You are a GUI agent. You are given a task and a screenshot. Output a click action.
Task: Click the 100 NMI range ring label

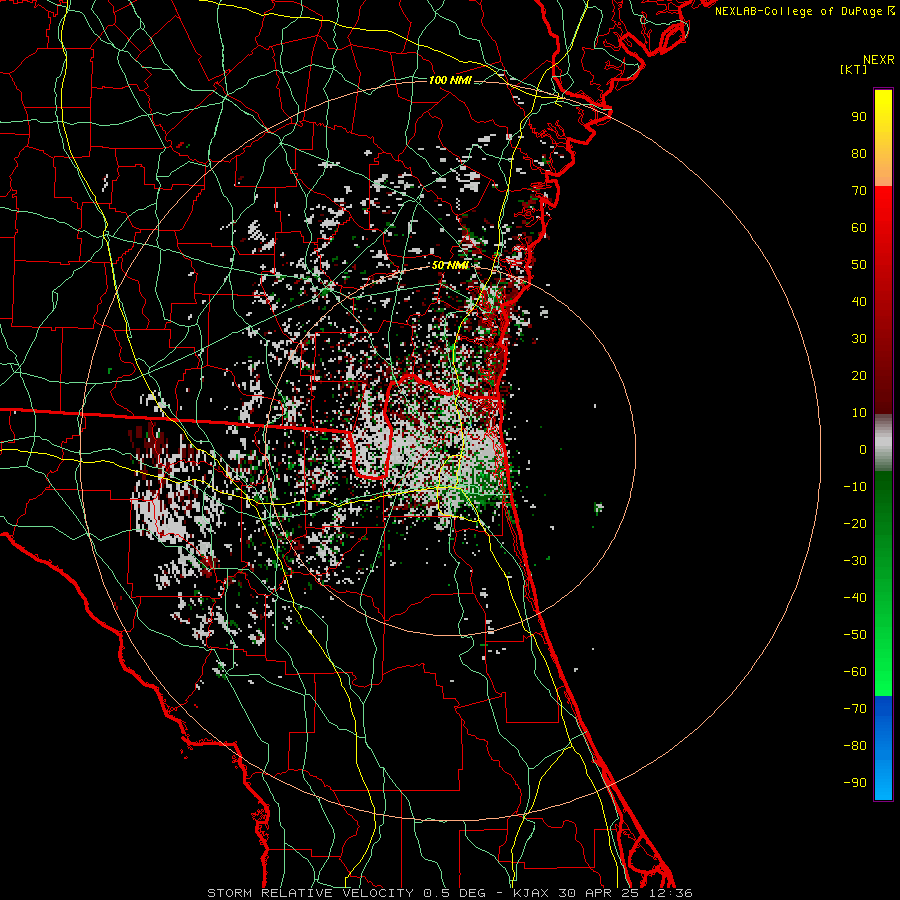[x=450, y=80]
